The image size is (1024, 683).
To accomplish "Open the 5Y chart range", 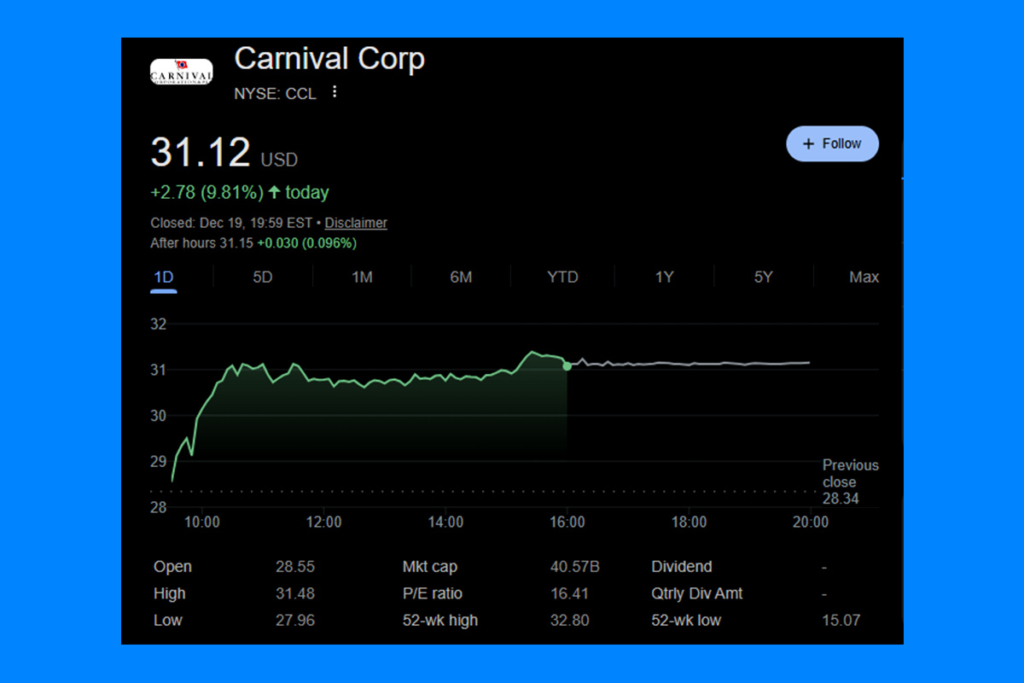I will 763,276.
